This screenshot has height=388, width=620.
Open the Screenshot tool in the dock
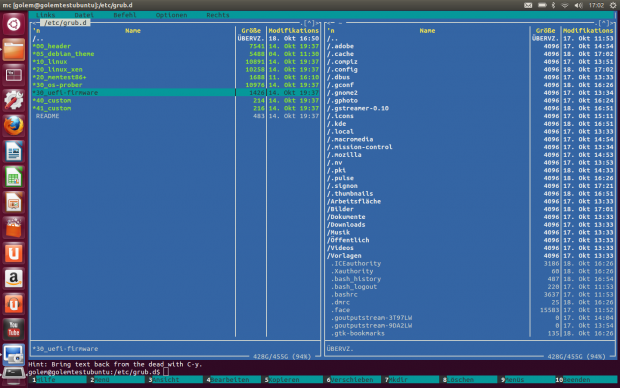[13, 354]
